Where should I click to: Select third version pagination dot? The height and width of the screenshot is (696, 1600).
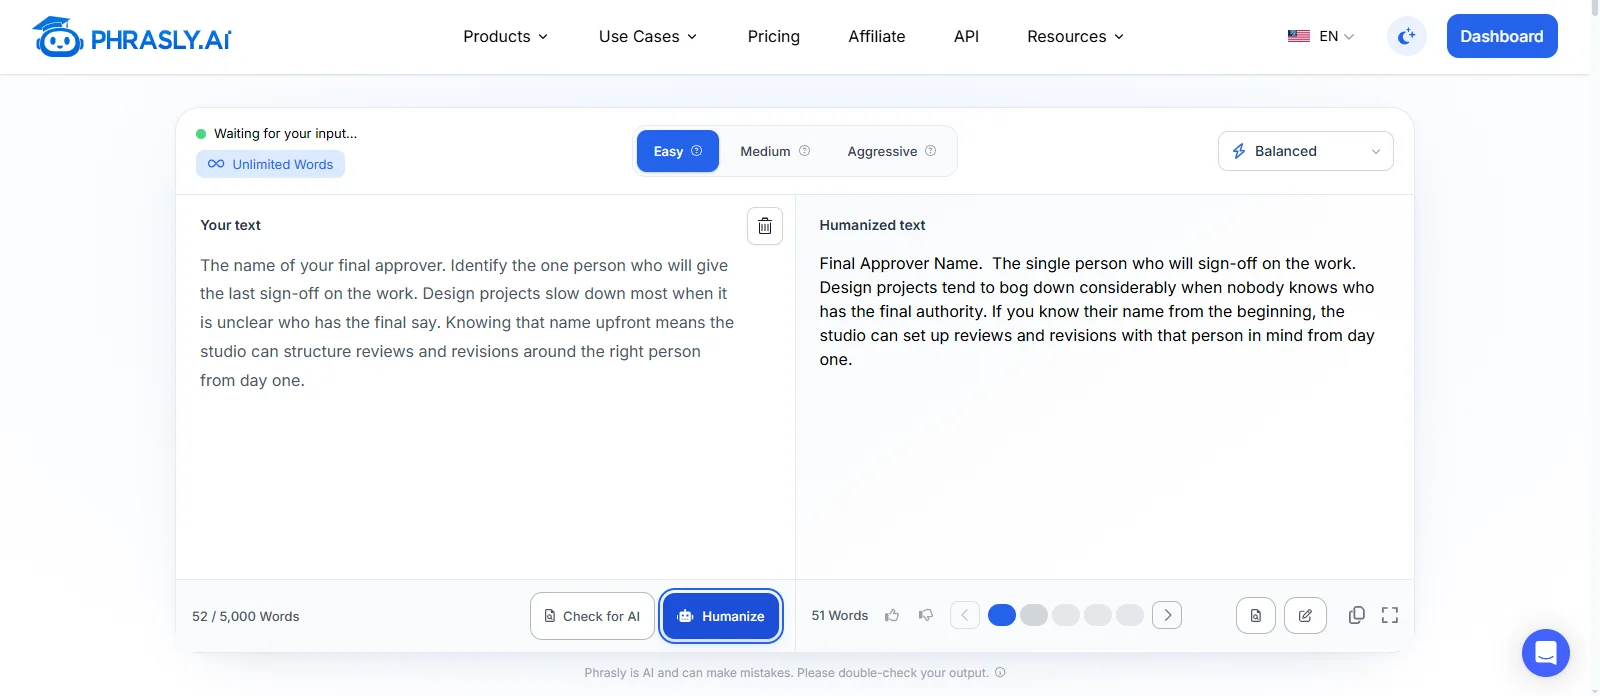pyautogui.click(x=1066, y=615)
